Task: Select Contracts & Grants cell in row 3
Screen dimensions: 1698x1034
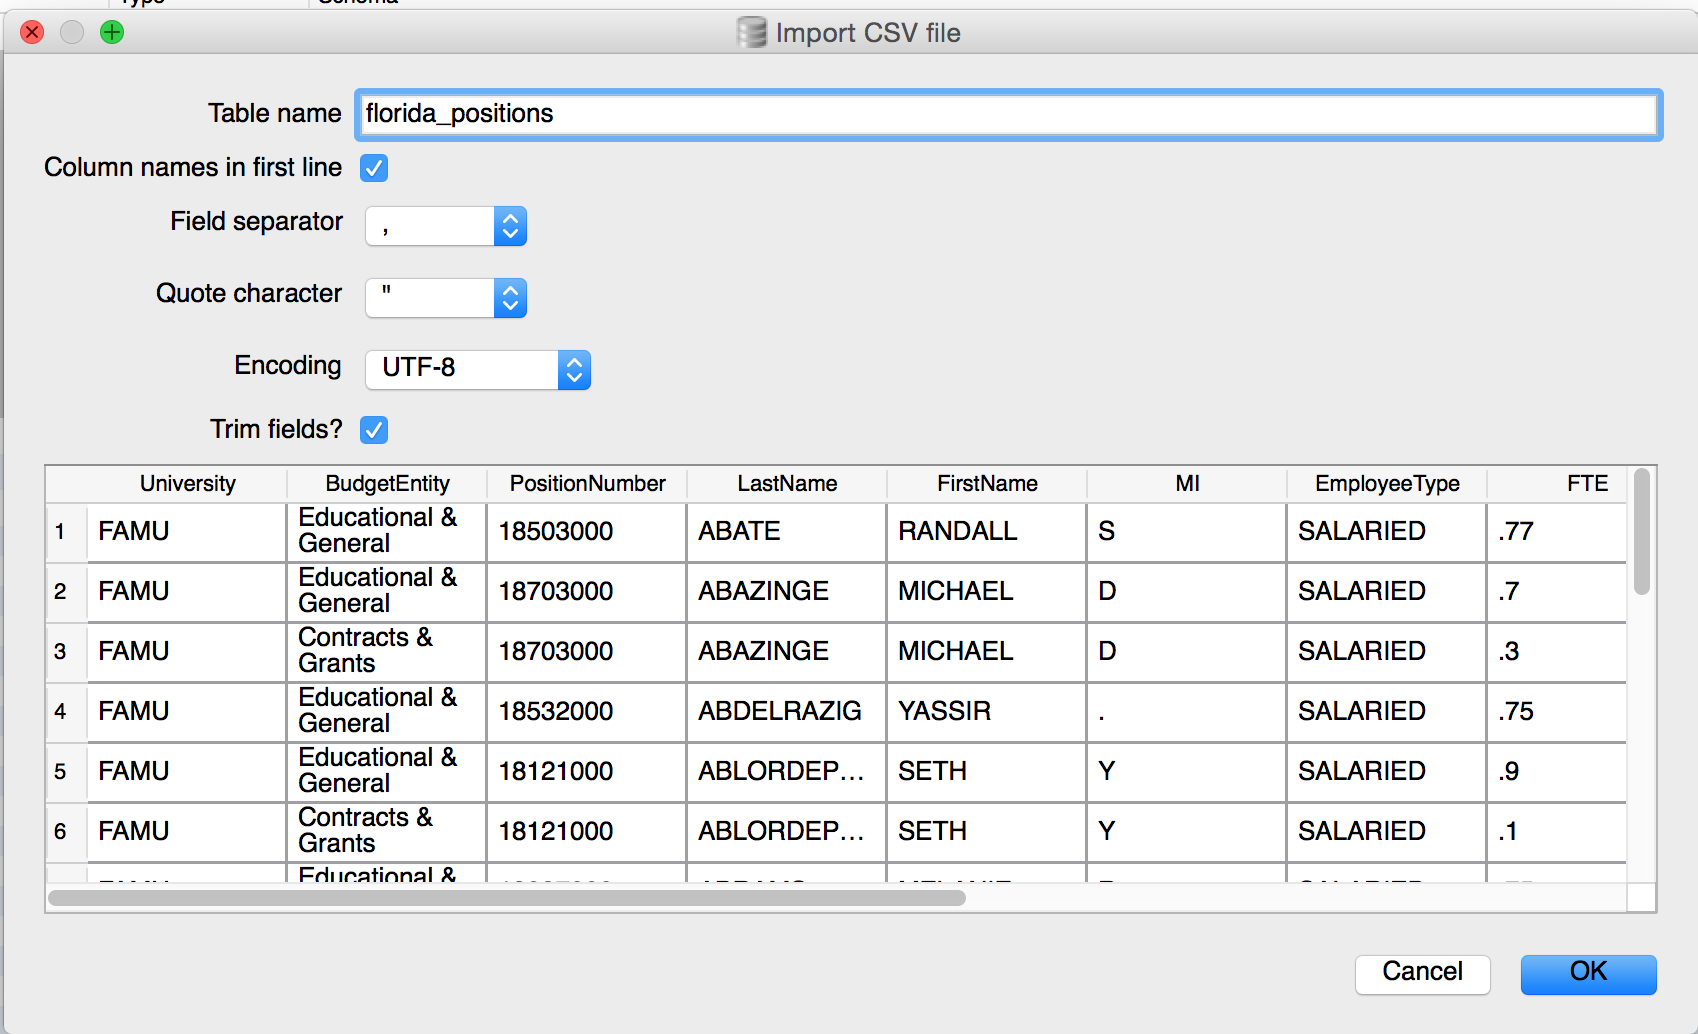Action: pyautogui.click(x=387, y=652)
